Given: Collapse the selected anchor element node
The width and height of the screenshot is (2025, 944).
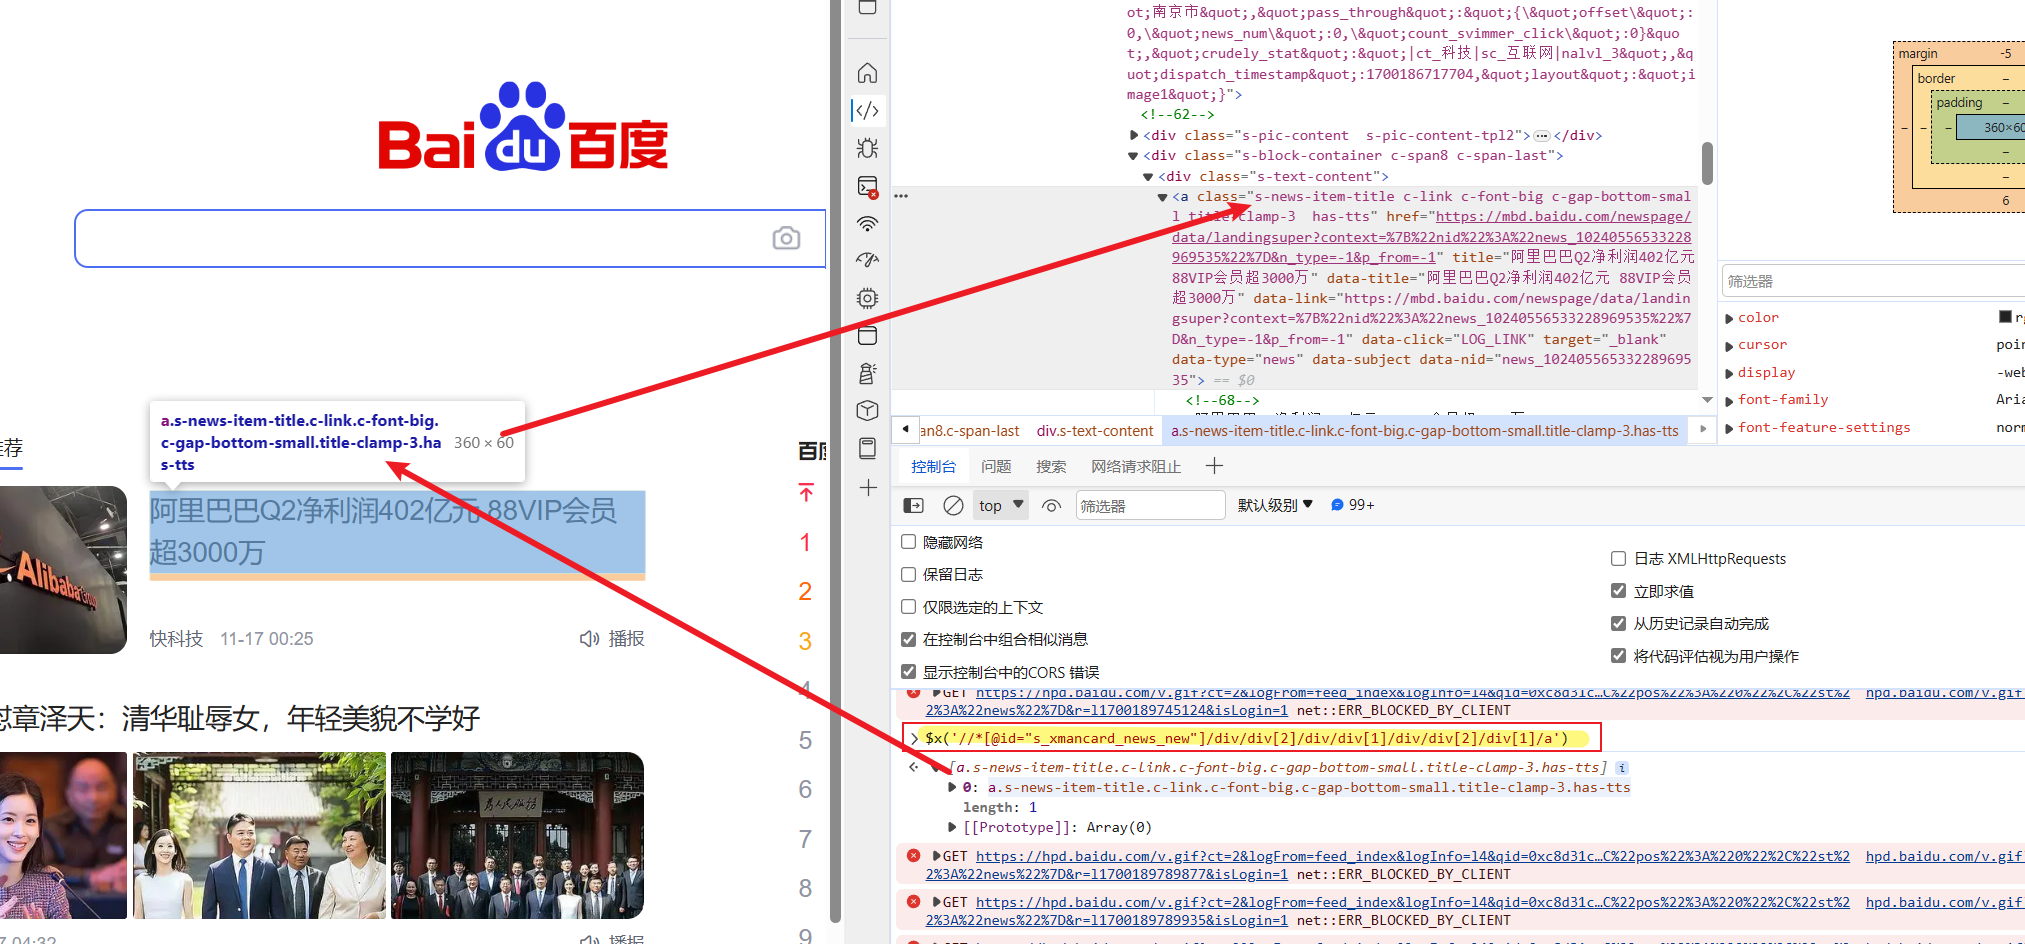Looking at the screenshot, I should coord(1162,197).
